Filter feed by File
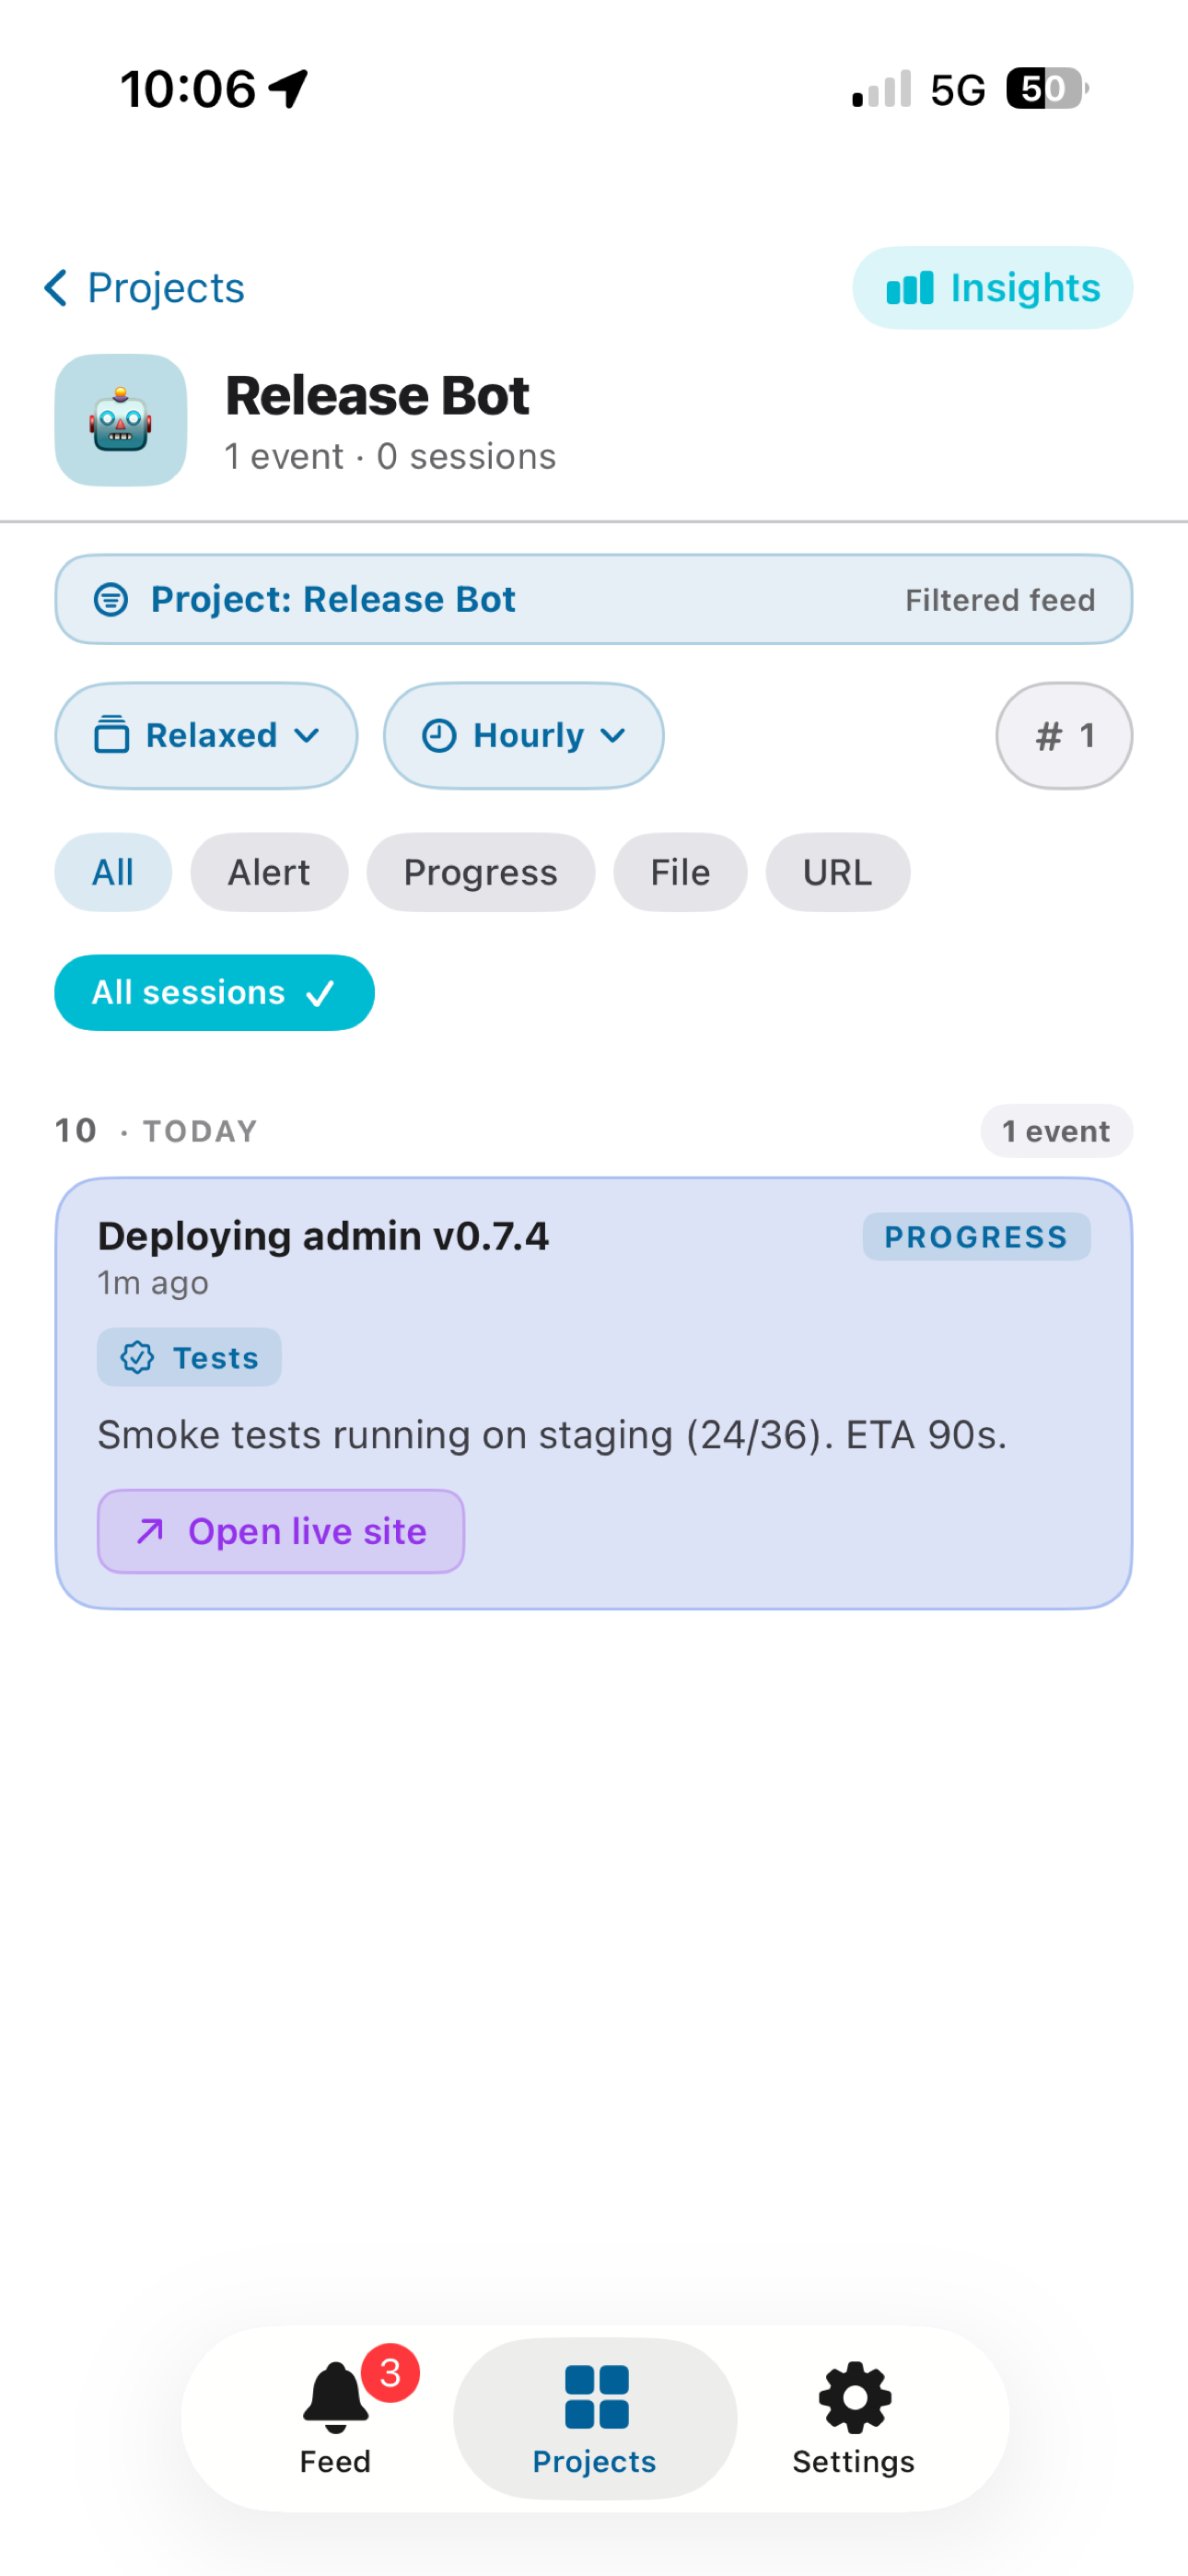The width and height of the screenshot is (1188, 2576). coord(680,872)
